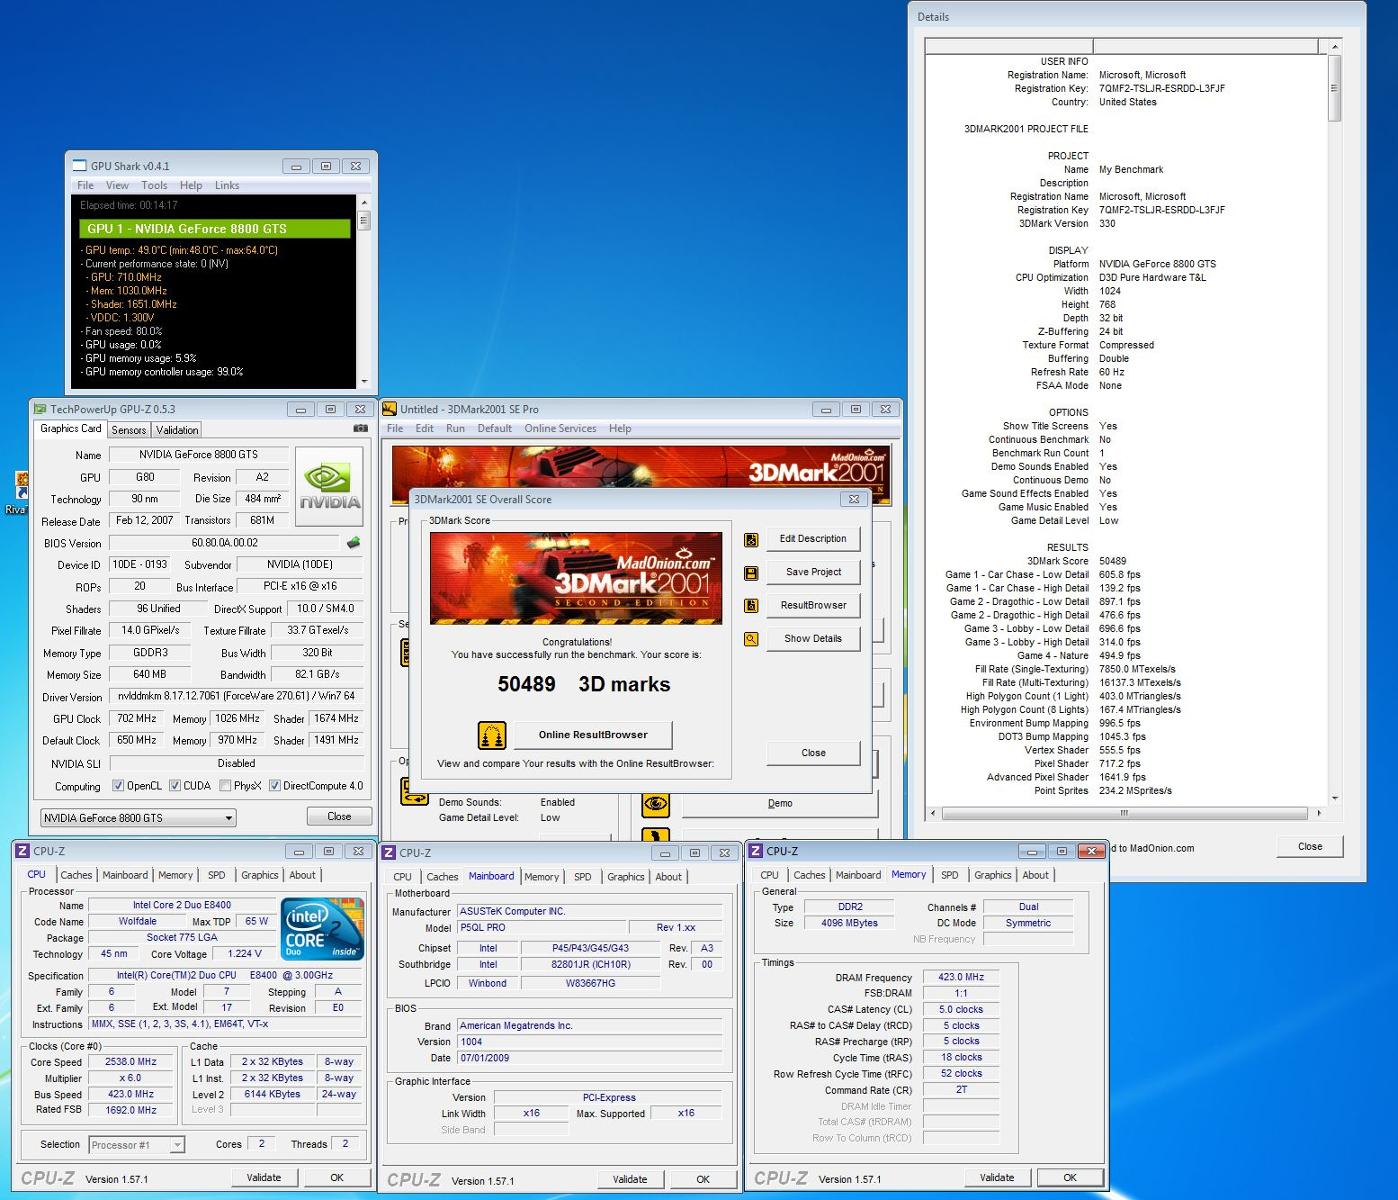Click the Online ResultBrowser tree icon
The width and height of the screenshot is (1398, 1200).
pyautogui.click(x=491, y=735)
